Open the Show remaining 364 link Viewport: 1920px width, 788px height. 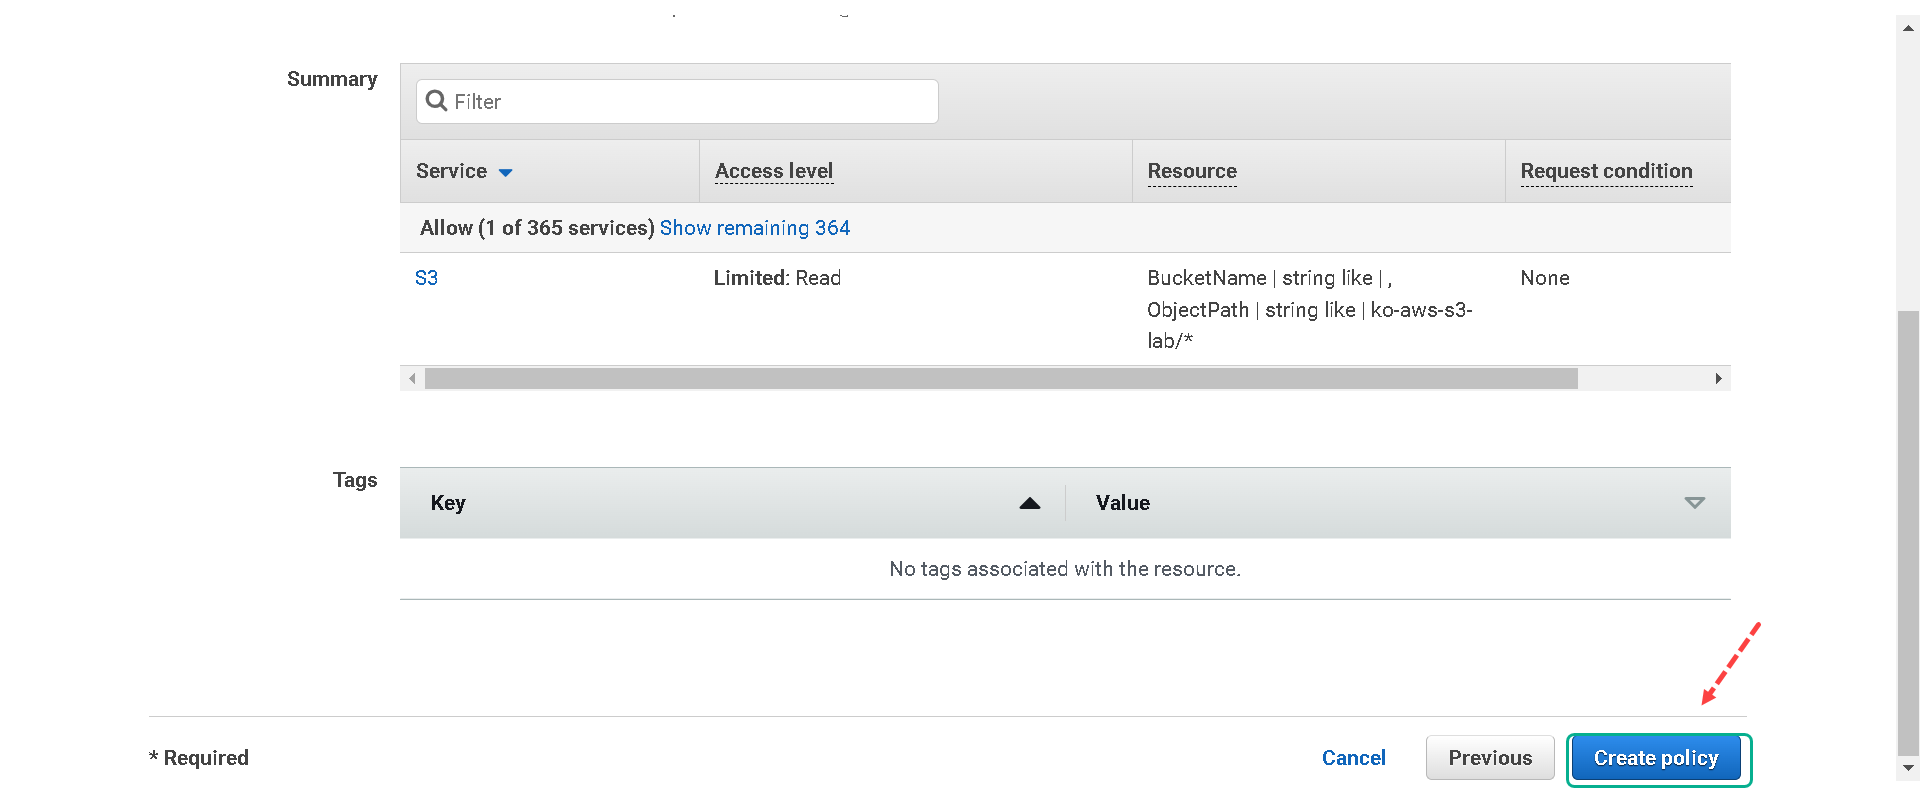(755, 228)
